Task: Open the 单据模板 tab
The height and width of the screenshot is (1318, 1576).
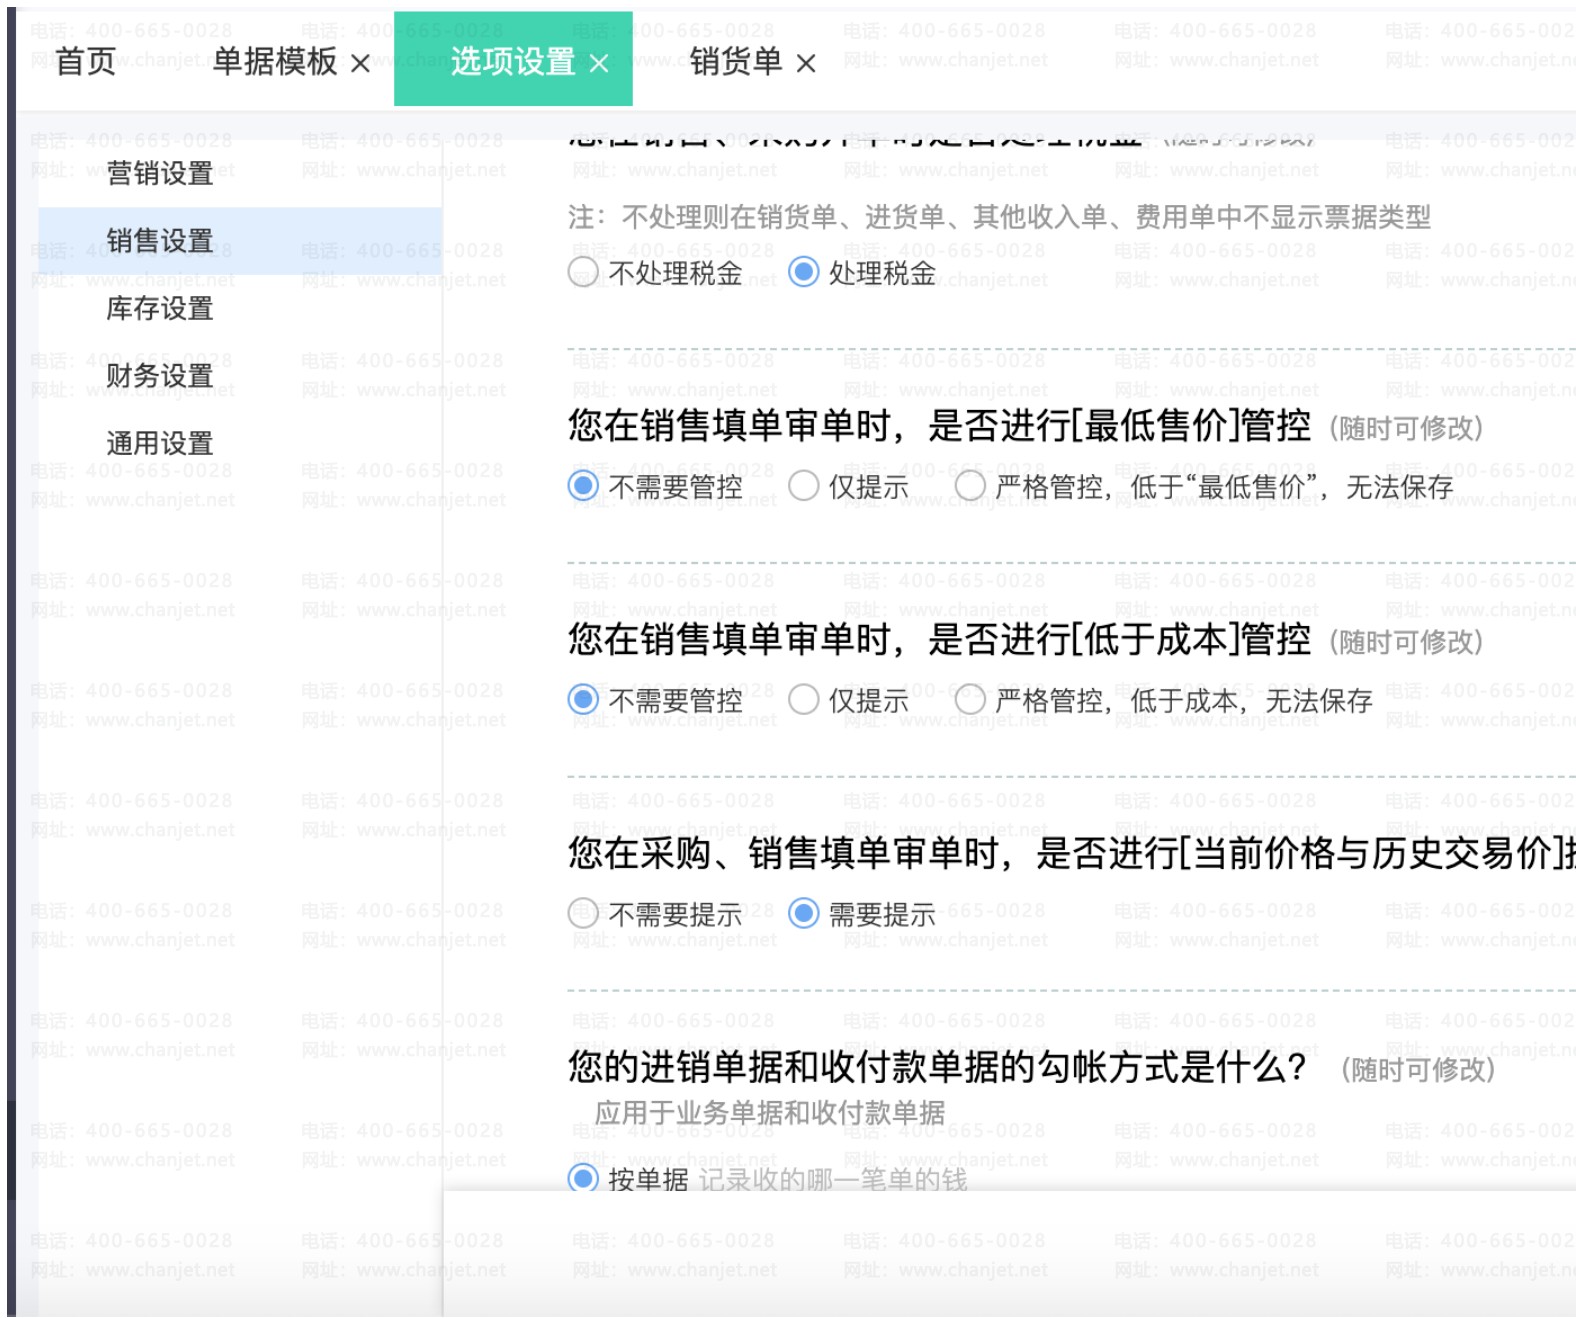Action: (x=275, y=62)
